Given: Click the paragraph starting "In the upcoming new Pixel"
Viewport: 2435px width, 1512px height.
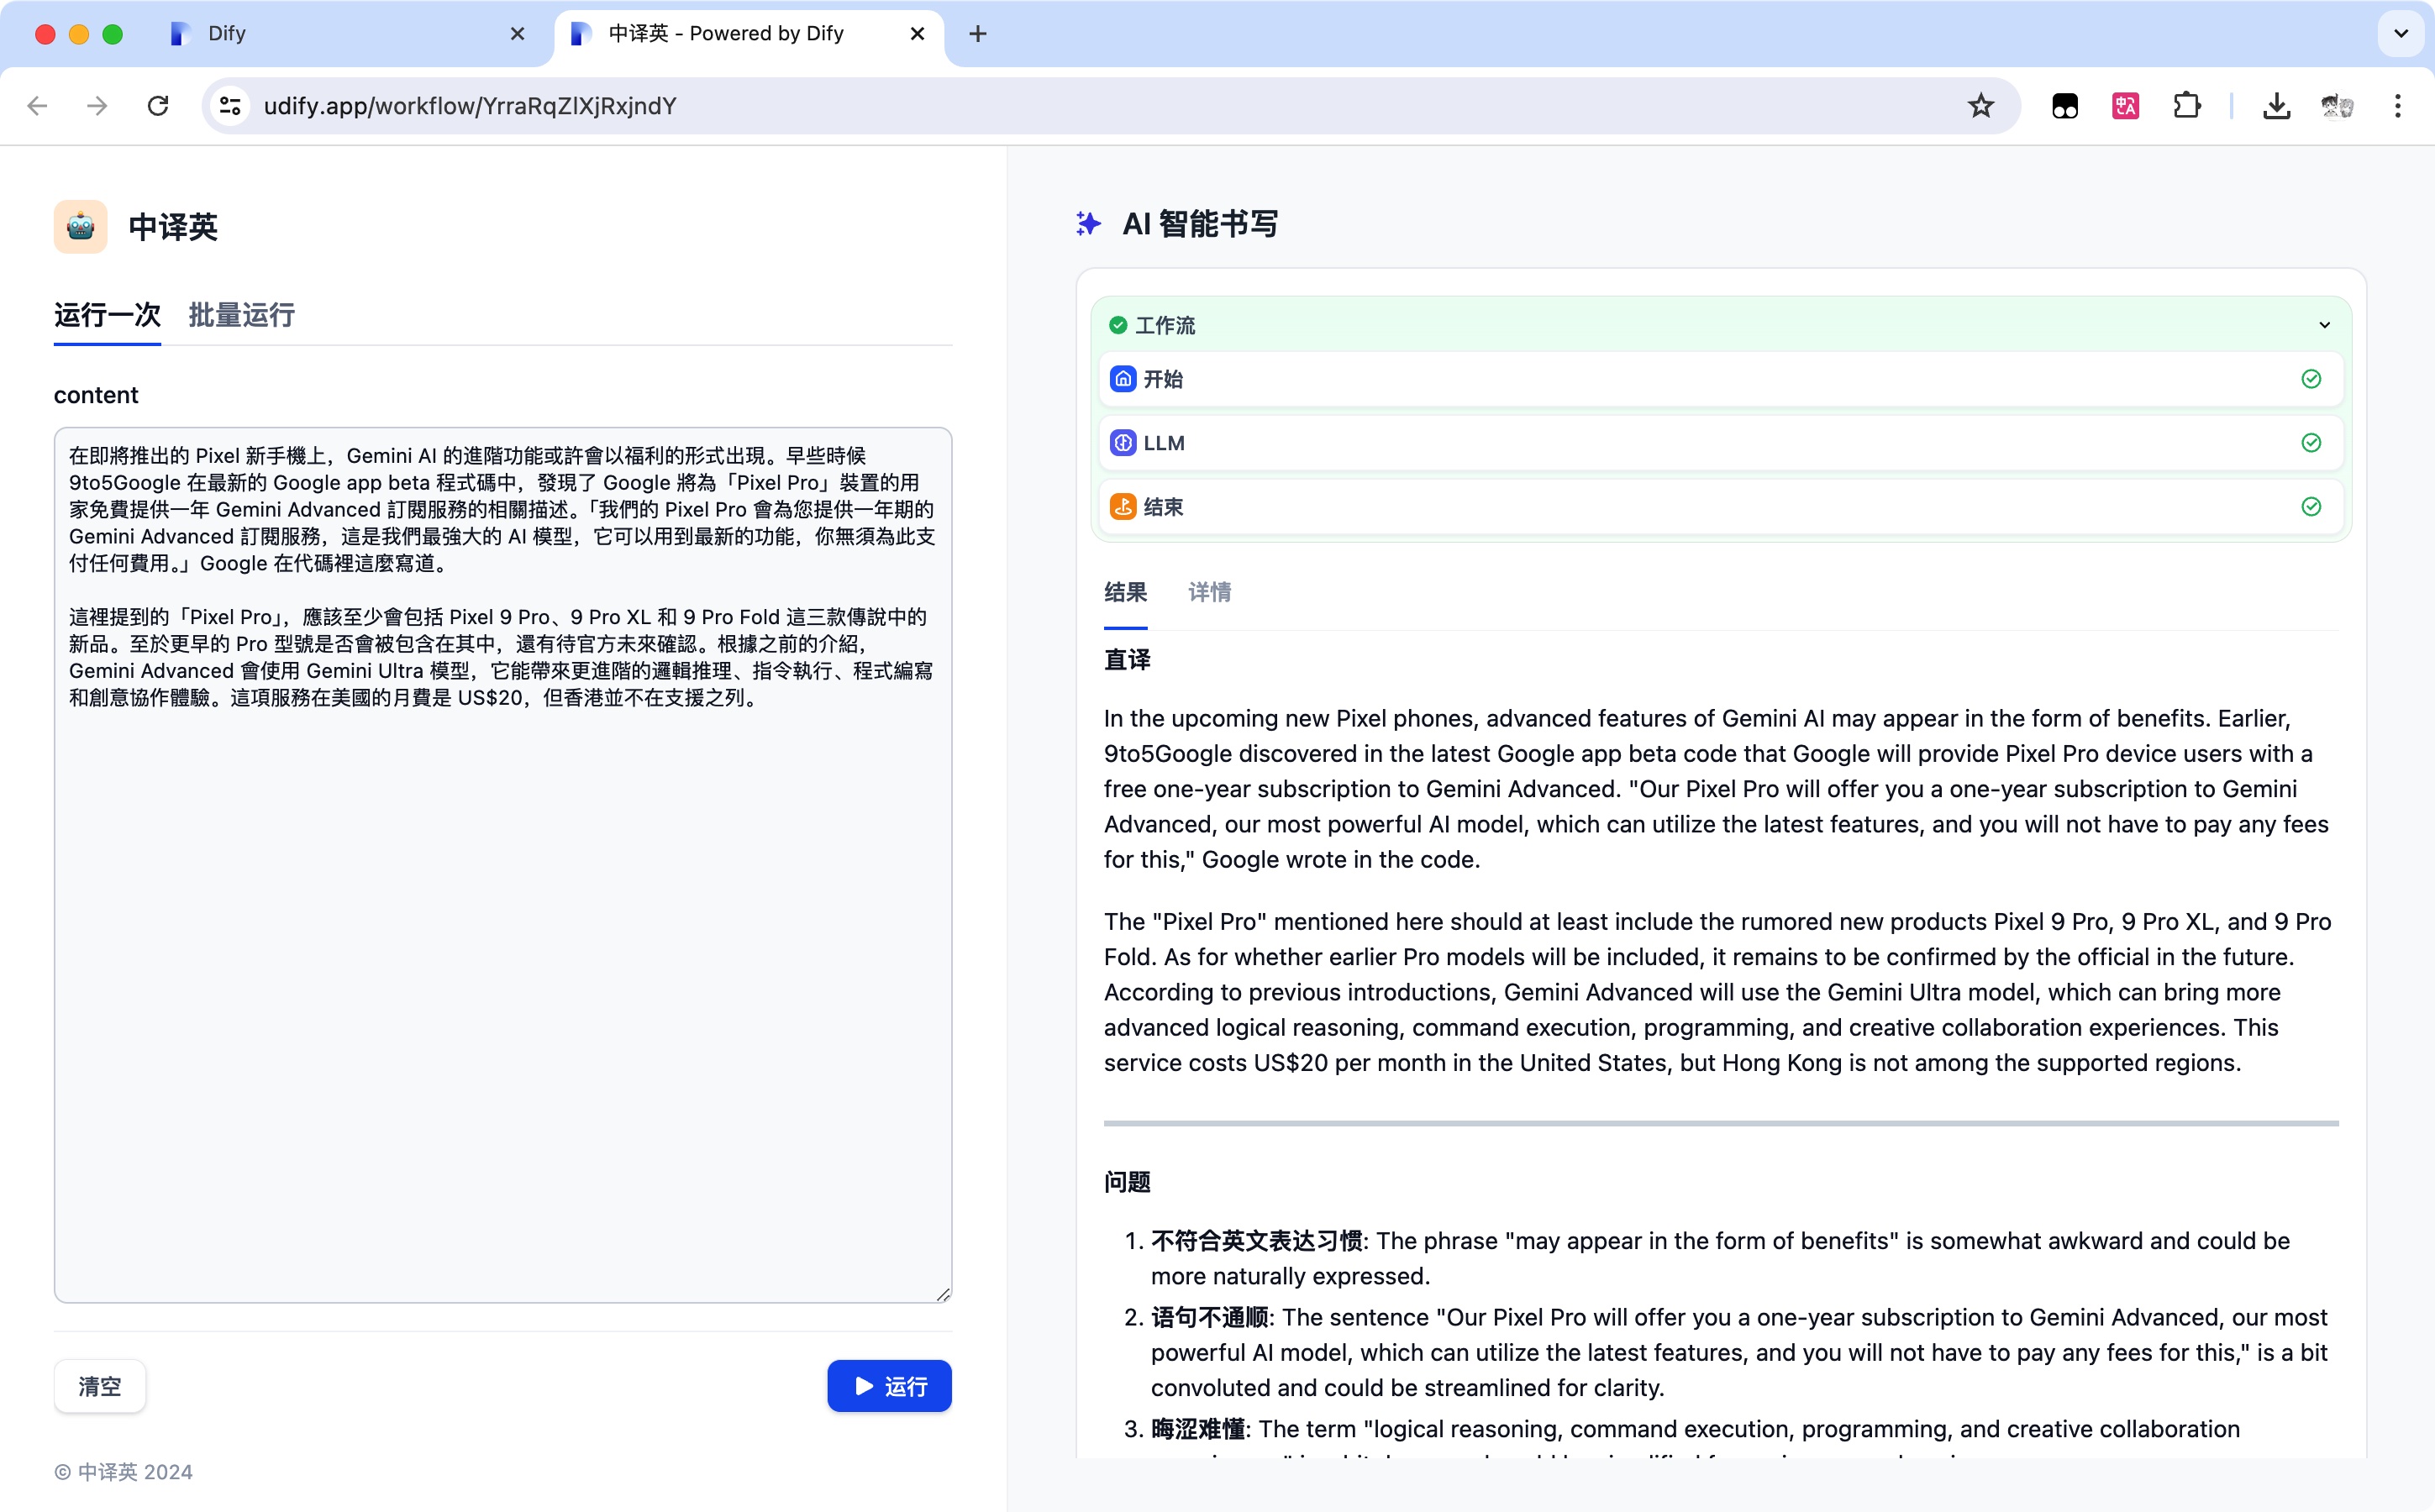Looking at the screenshot, I should pyautogui.click(x=1718, y=789).
